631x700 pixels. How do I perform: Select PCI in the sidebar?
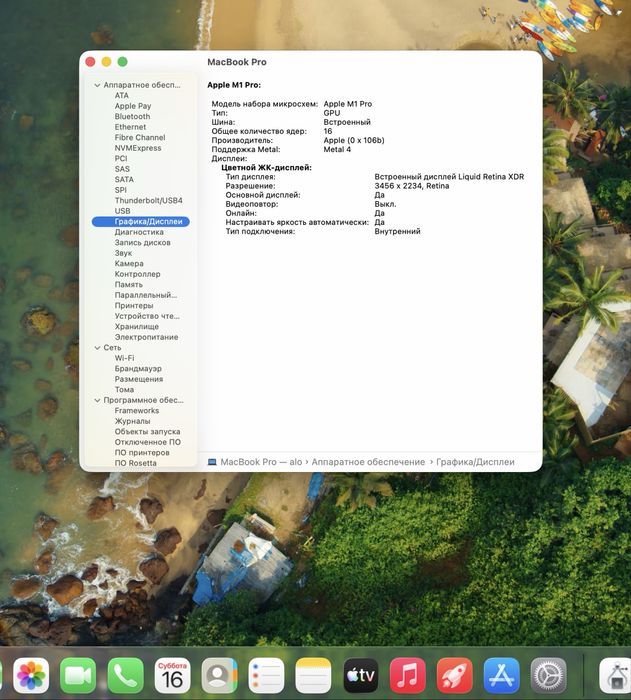pos(121,158)
